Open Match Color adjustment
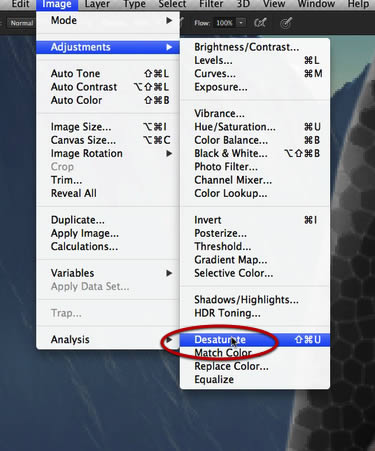This screenshot has width=375, height=451. (x=255, y=353)
